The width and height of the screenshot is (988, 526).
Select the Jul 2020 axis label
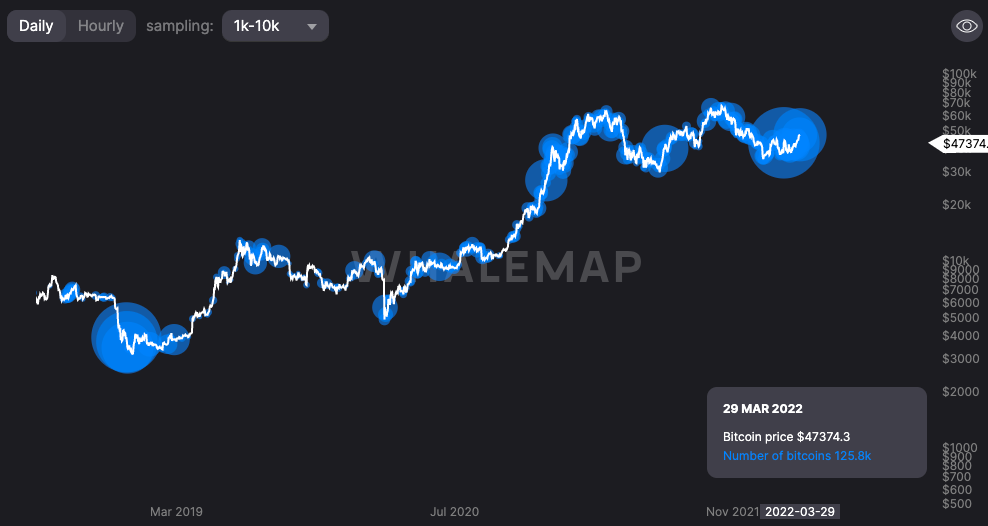tap(454, 512)
